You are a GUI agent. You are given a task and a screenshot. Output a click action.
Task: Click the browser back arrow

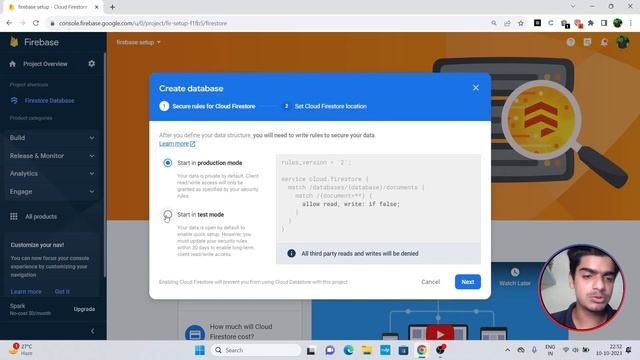pyautogui.click(x=9, y=23)
